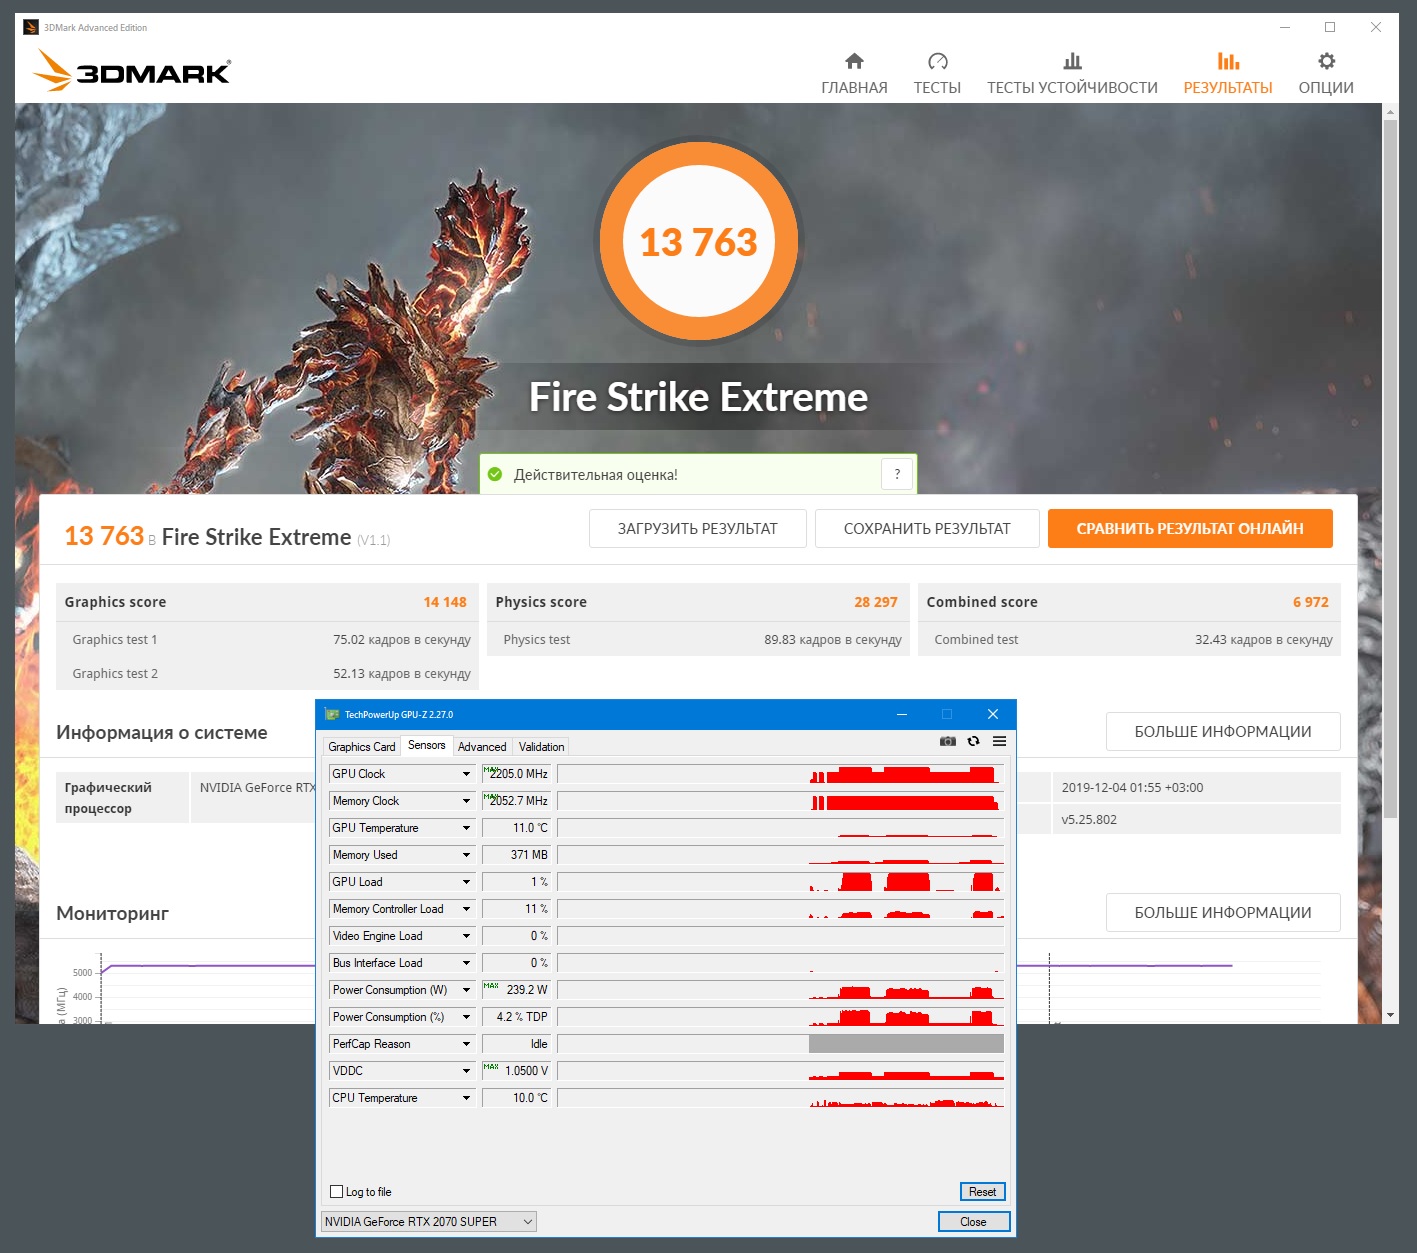
Task: Expand the PerfCap Reason dropdown
Action: (466, 1044)
